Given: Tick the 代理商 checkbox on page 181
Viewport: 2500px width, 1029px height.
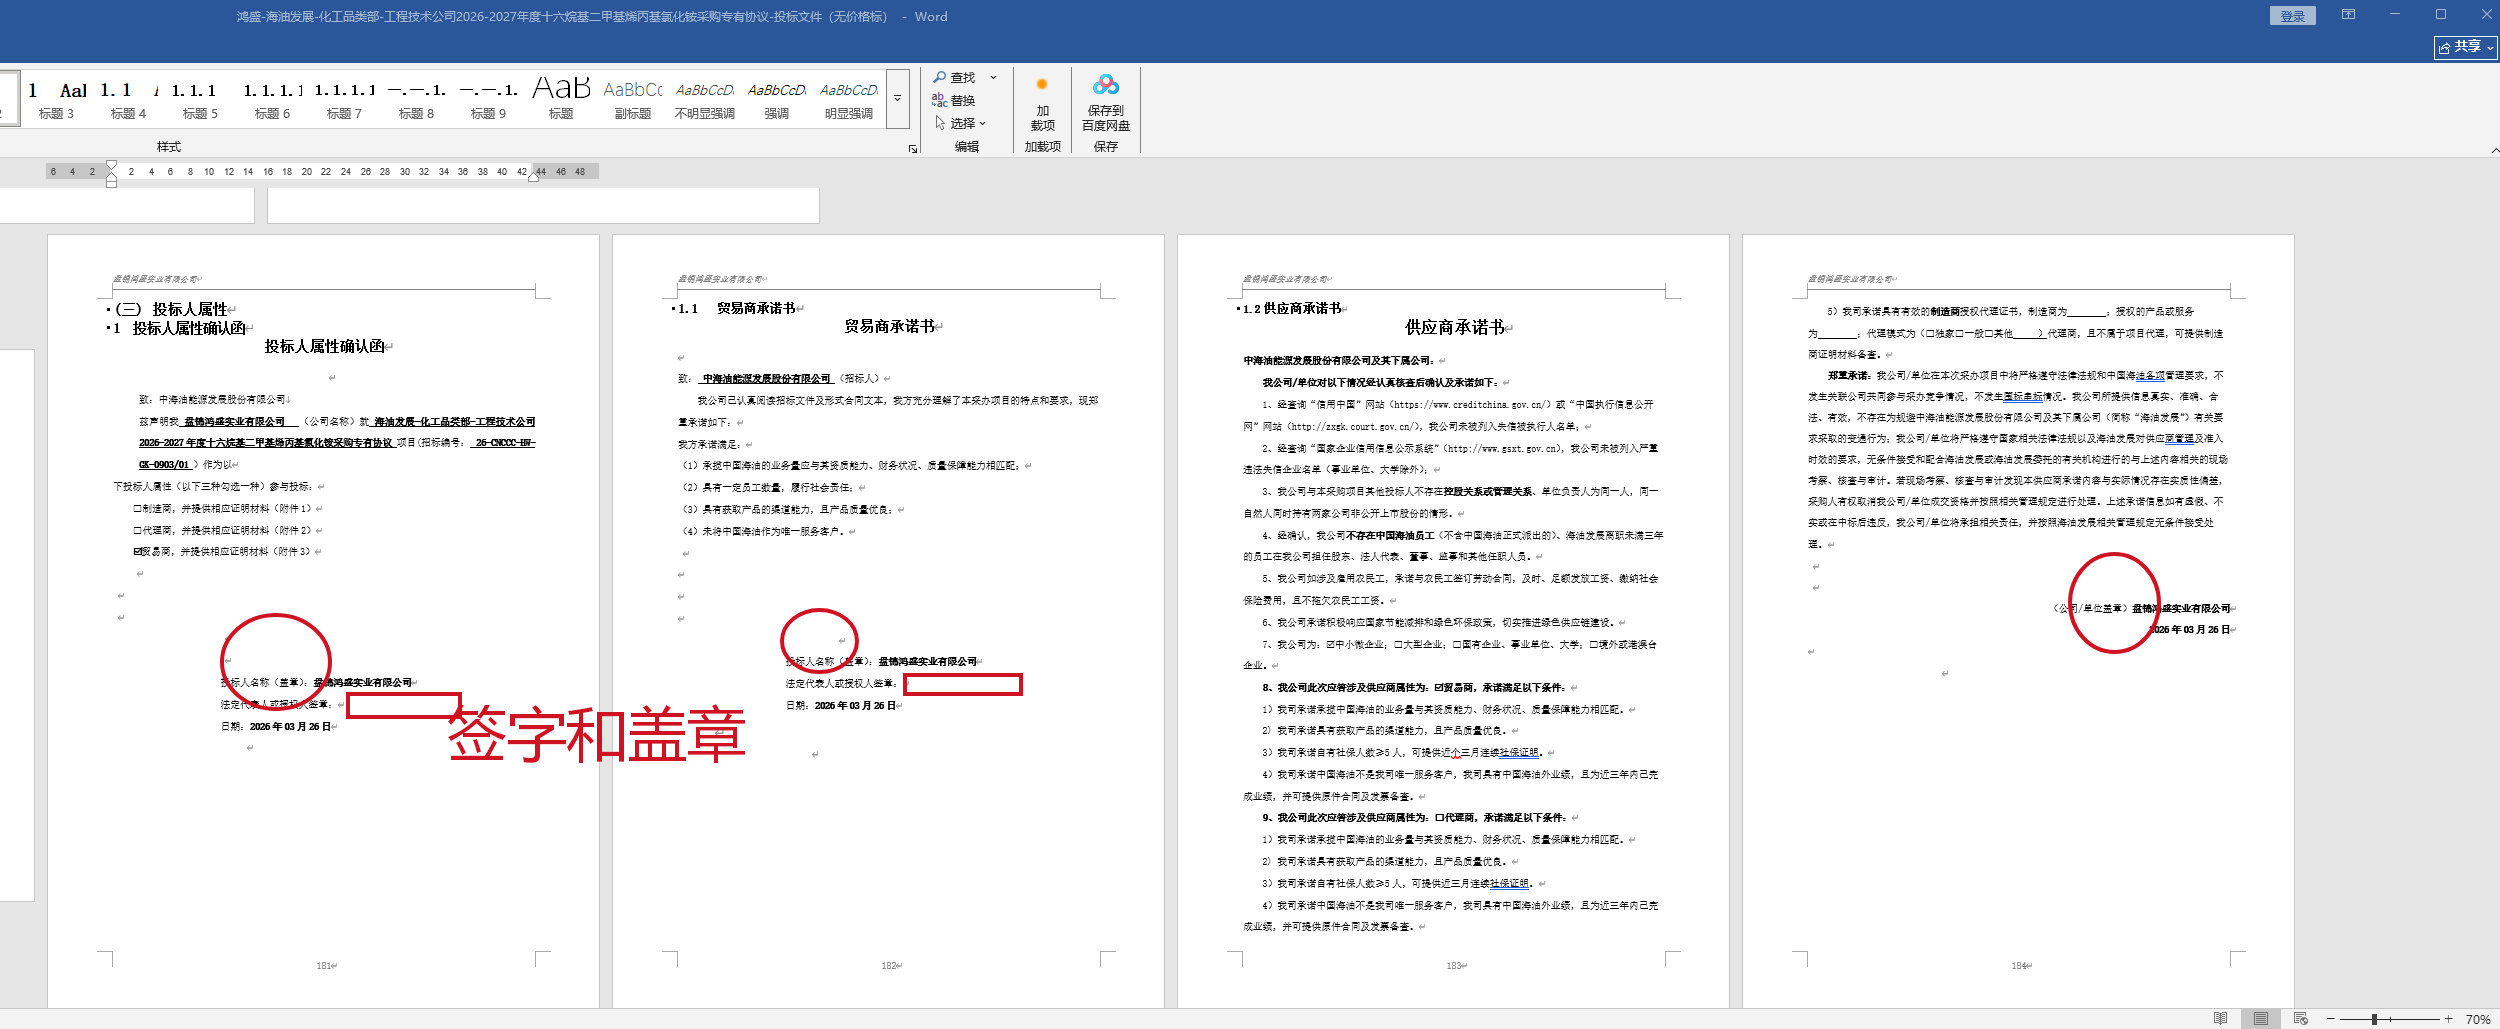Looking at the screenshot, I should [x=138, y=531].
